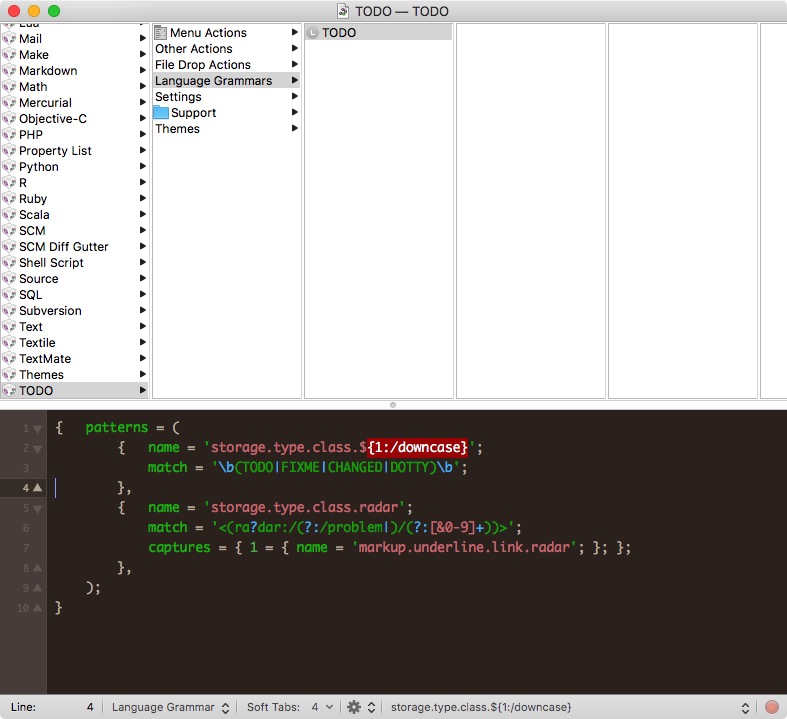
Task: Select the Text bundle
Action: coord(74,327)
